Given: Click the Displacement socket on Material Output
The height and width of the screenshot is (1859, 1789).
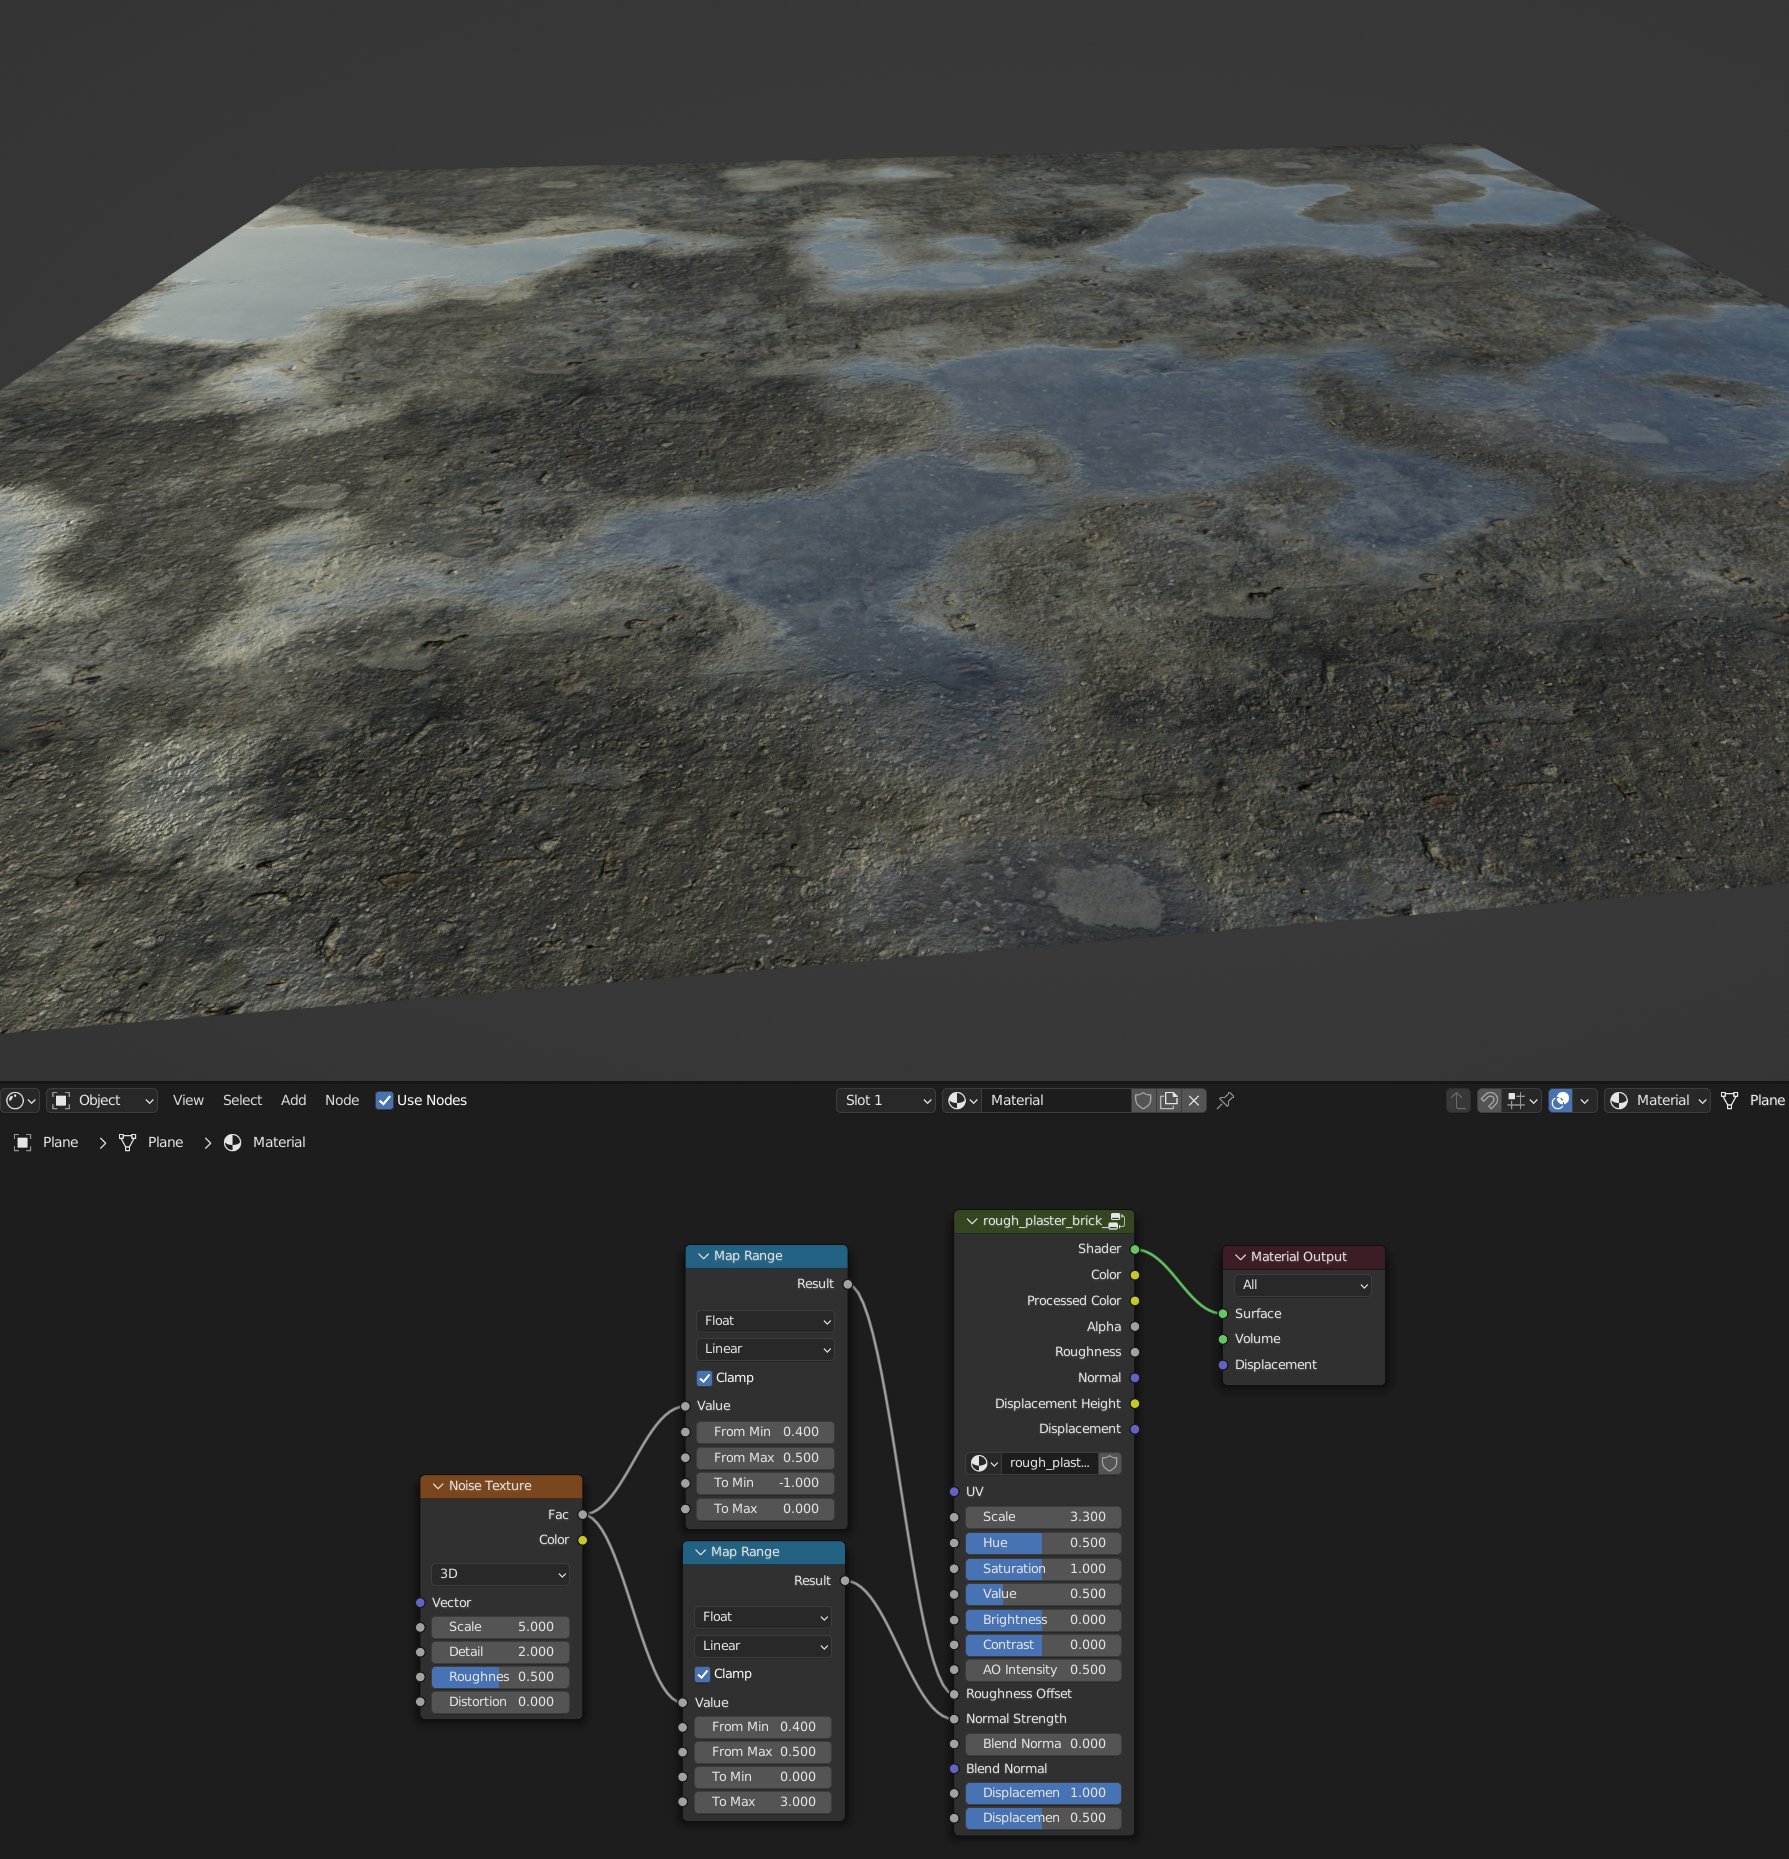Looking at the screenshot, I should click(x=1223, y=1365).
